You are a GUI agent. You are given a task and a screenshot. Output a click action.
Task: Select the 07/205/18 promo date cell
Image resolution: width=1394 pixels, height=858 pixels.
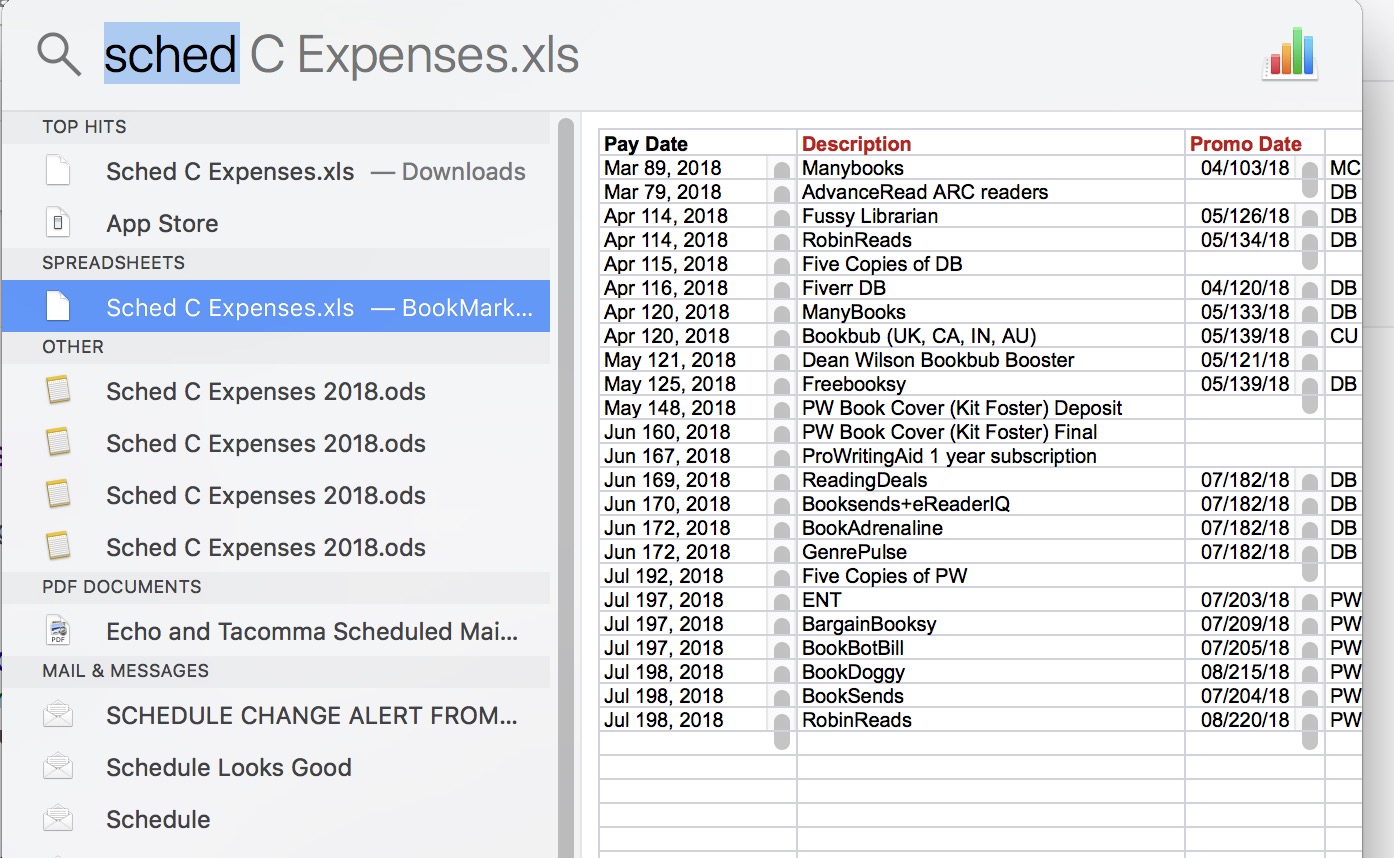pyautogui.click(x=1255, y=648)
